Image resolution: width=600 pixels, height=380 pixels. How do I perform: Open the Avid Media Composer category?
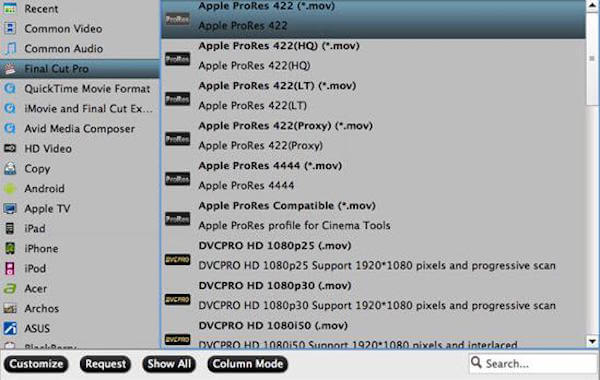pyautogui.click(x=80, y=129)
